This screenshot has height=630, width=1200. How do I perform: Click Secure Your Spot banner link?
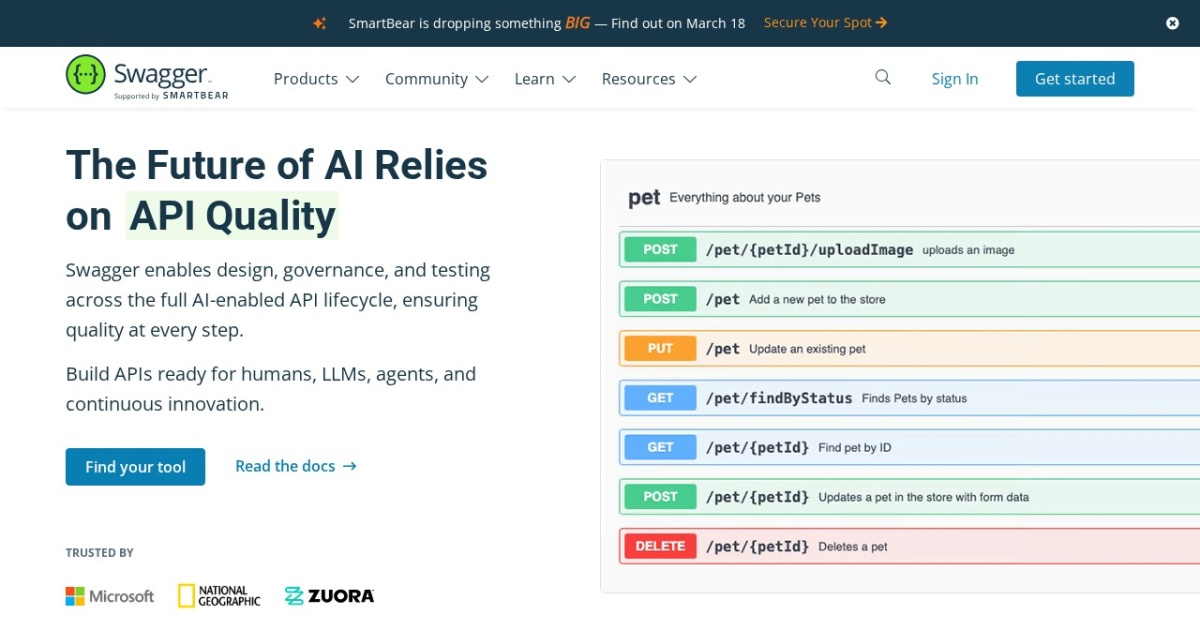pos(825,23)
